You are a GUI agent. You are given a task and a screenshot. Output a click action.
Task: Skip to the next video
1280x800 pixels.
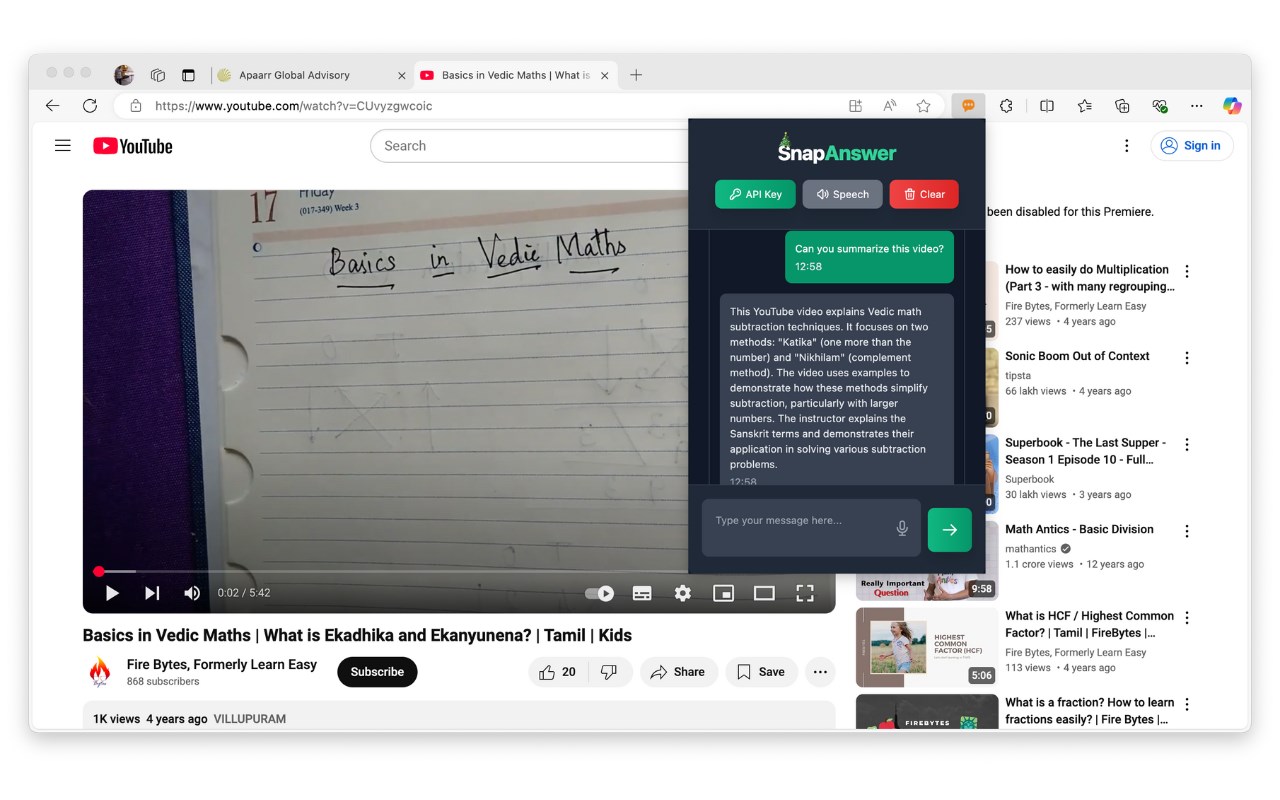pos(152,593)
